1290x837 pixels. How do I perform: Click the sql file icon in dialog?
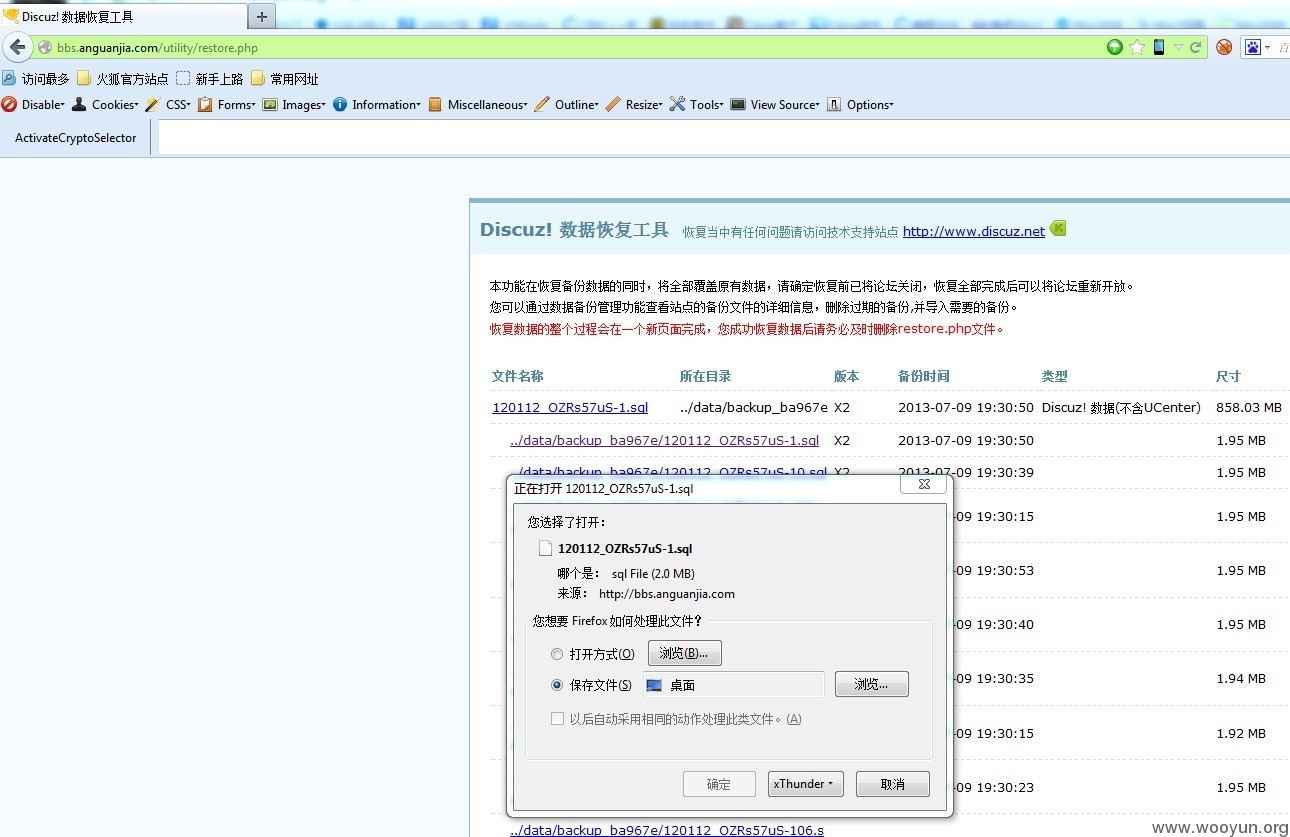[545, 548]
